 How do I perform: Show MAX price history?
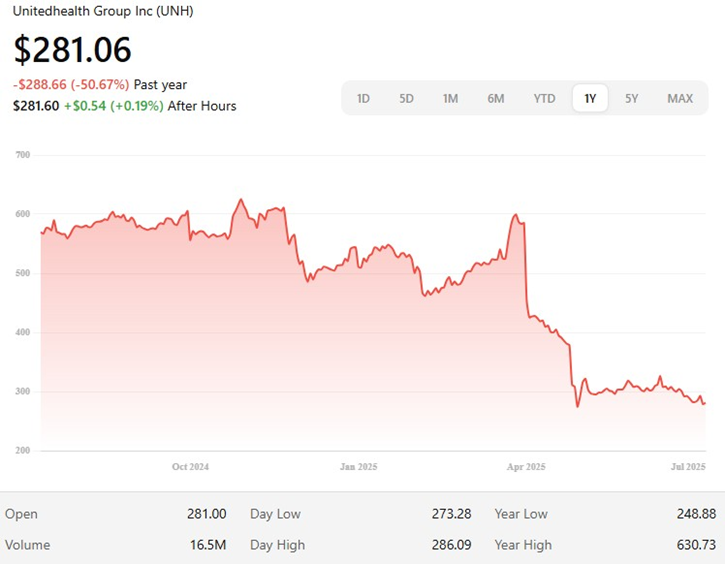[x=680, y=98]
